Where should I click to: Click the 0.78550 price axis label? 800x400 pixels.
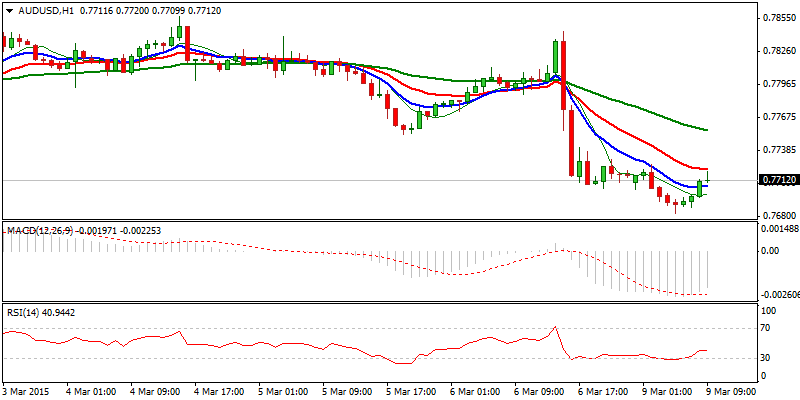[x=777, y=18]
